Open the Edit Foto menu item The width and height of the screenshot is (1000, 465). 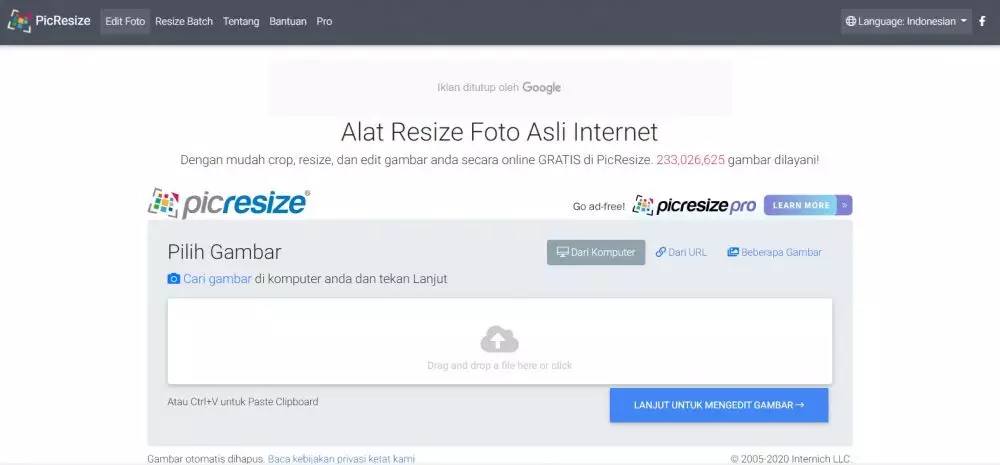125,21
